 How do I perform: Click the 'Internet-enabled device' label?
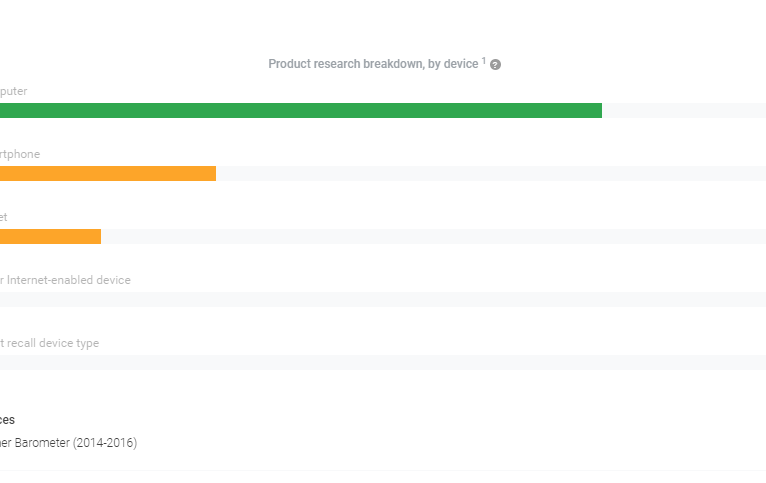click(x=66, y=280)
